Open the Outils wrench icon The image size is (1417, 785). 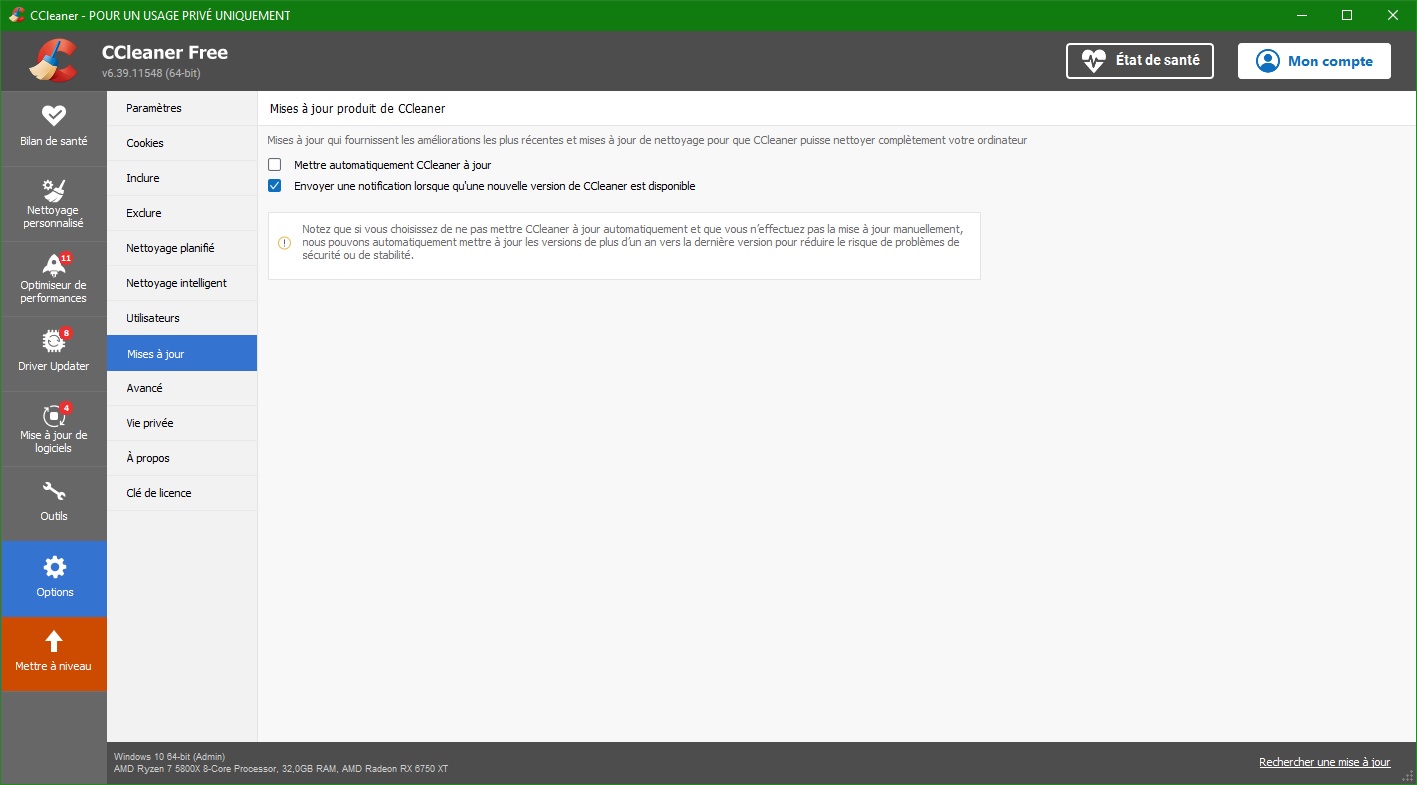coord(54,492)
